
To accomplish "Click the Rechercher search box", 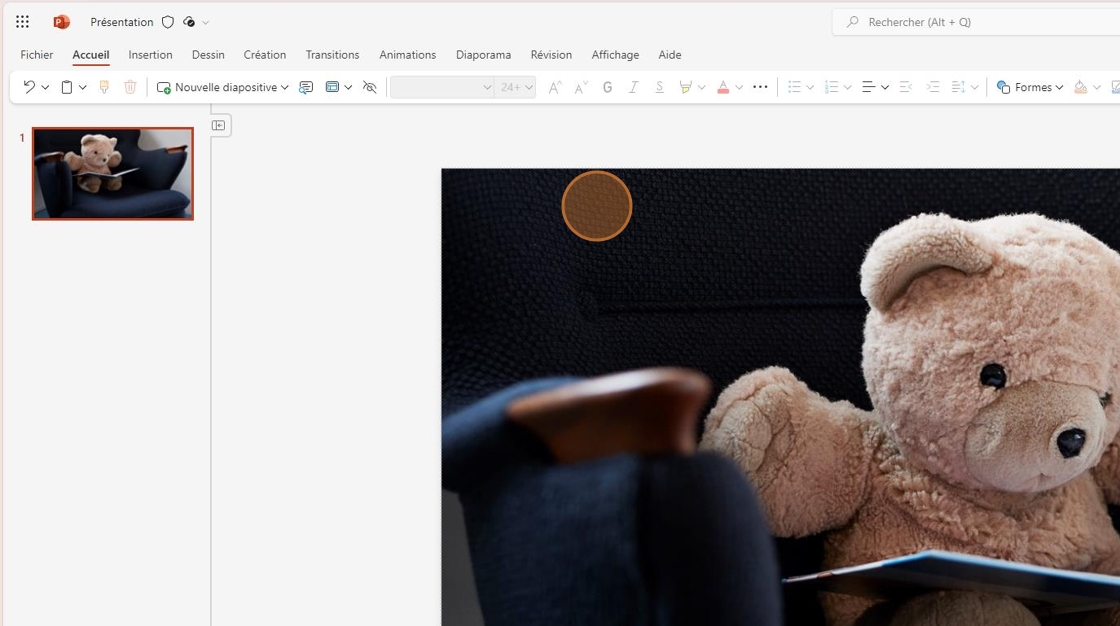I will coord(976,22).
